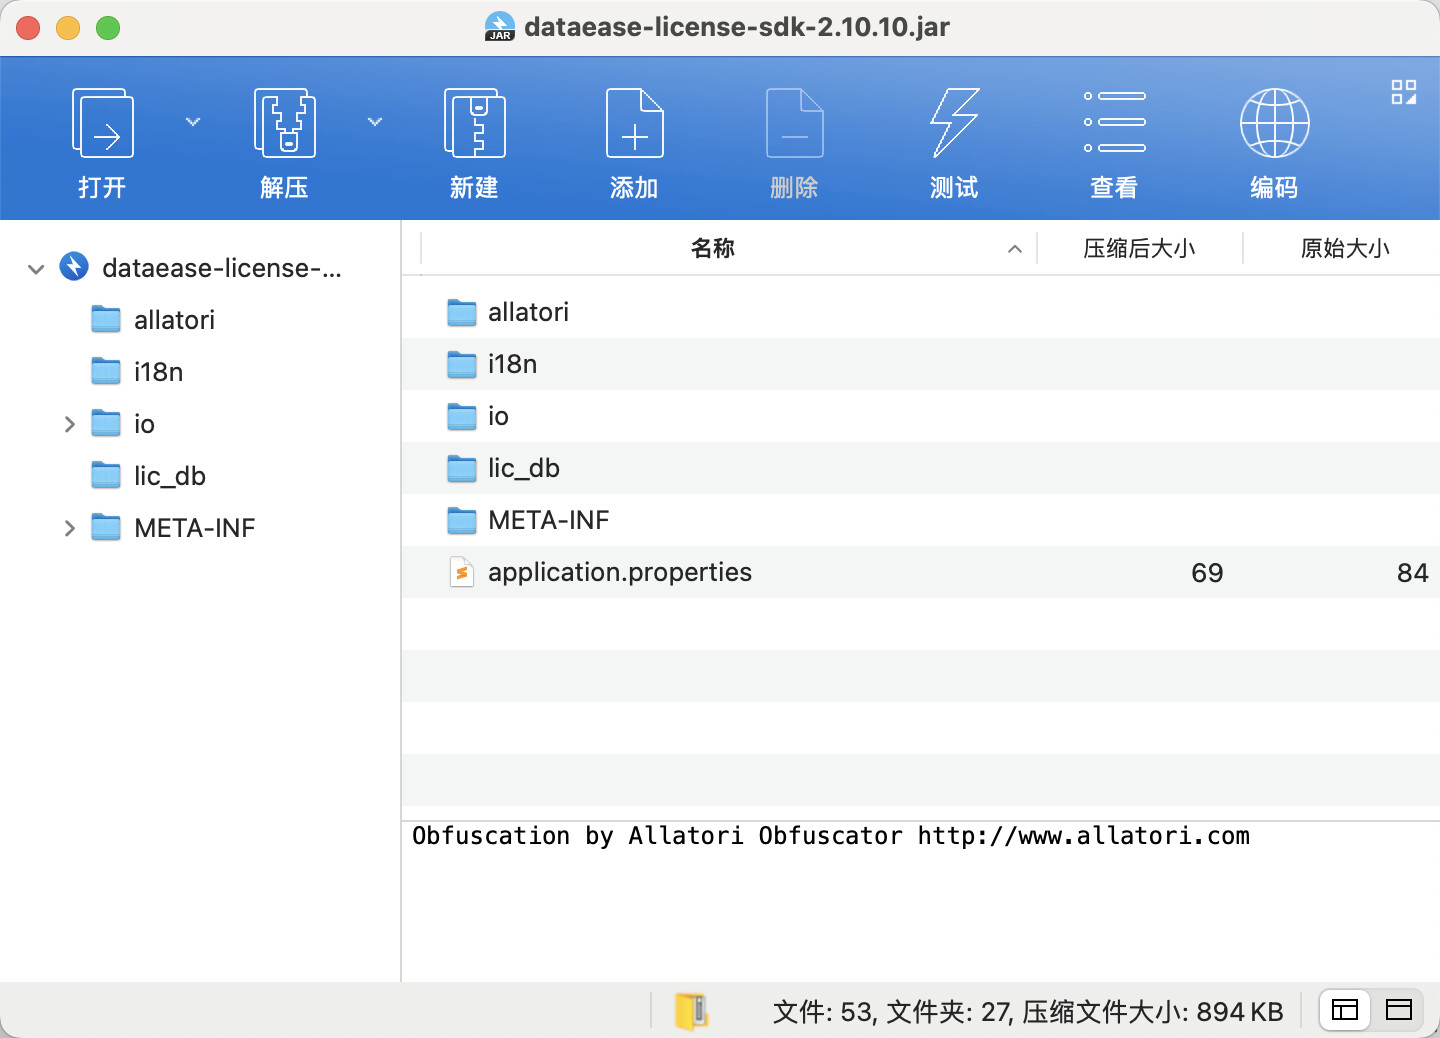The image size is (1440, 1038).
Task: Click compressed size value 69
Action: click(1207, 573)
